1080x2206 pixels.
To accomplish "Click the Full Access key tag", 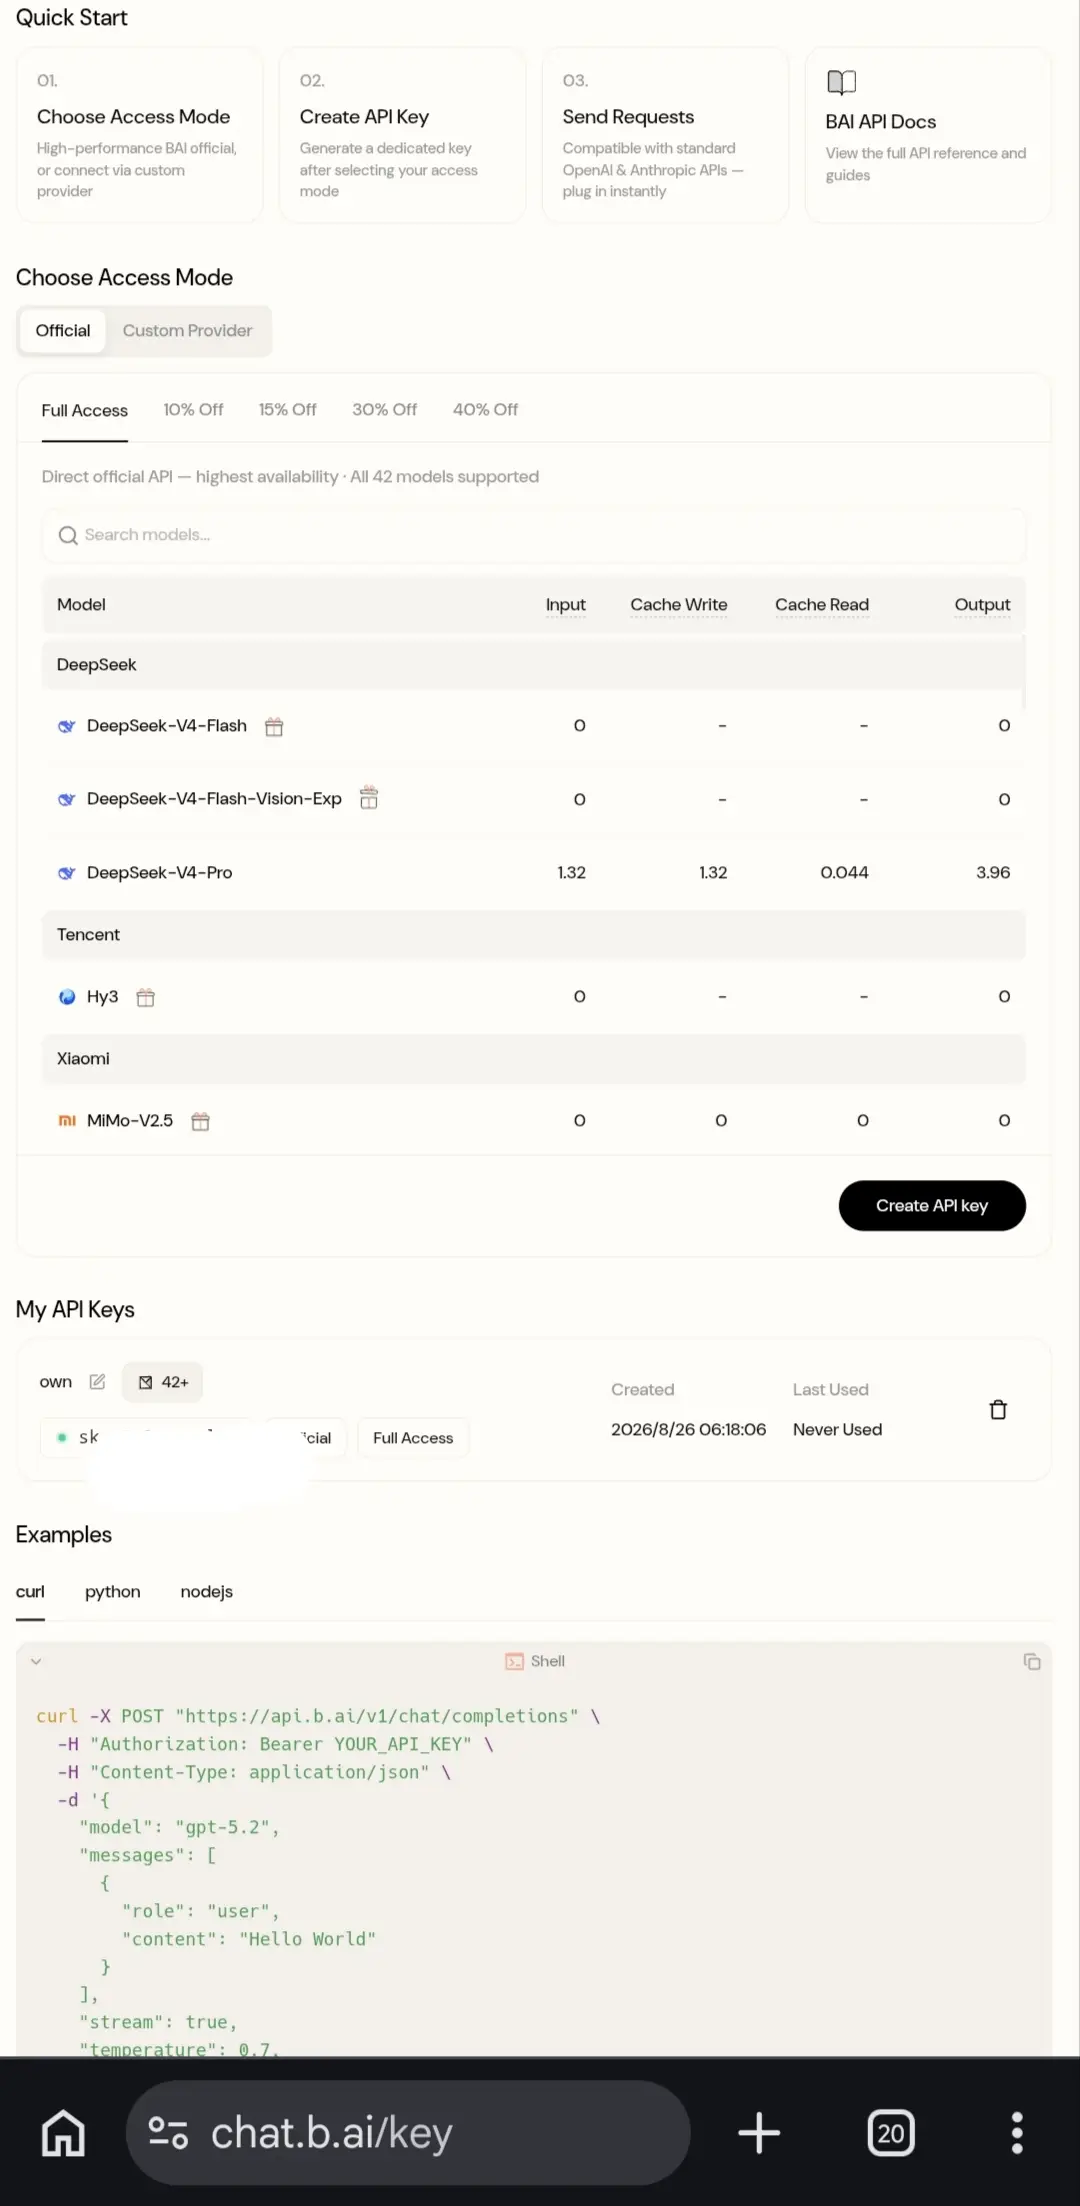I will pos(413,1438).
